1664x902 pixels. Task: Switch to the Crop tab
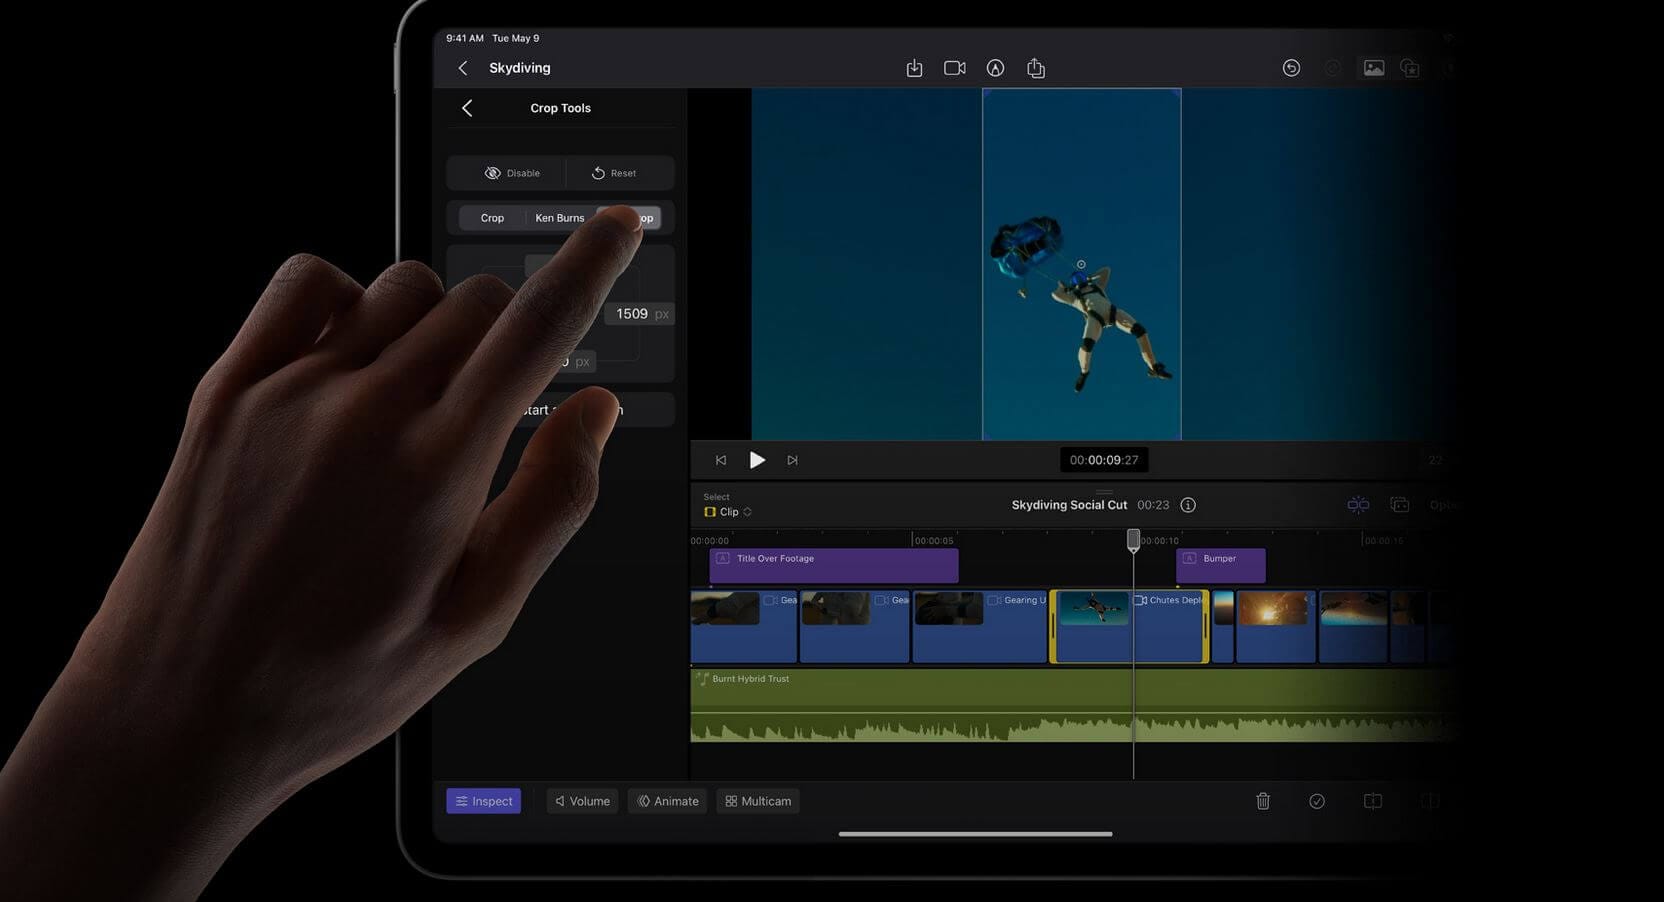[492, 217]
